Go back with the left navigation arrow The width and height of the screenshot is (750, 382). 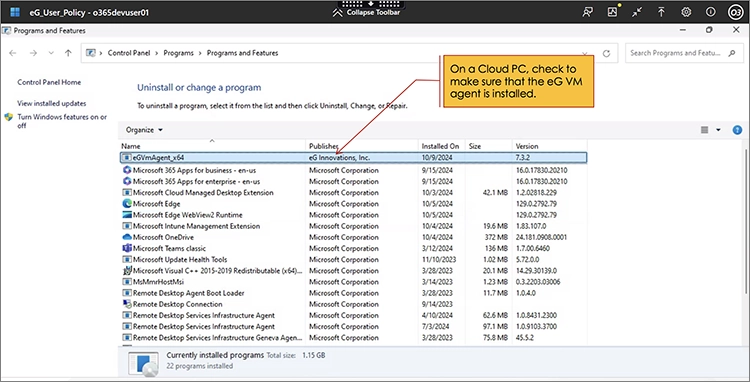pos(13,53)
